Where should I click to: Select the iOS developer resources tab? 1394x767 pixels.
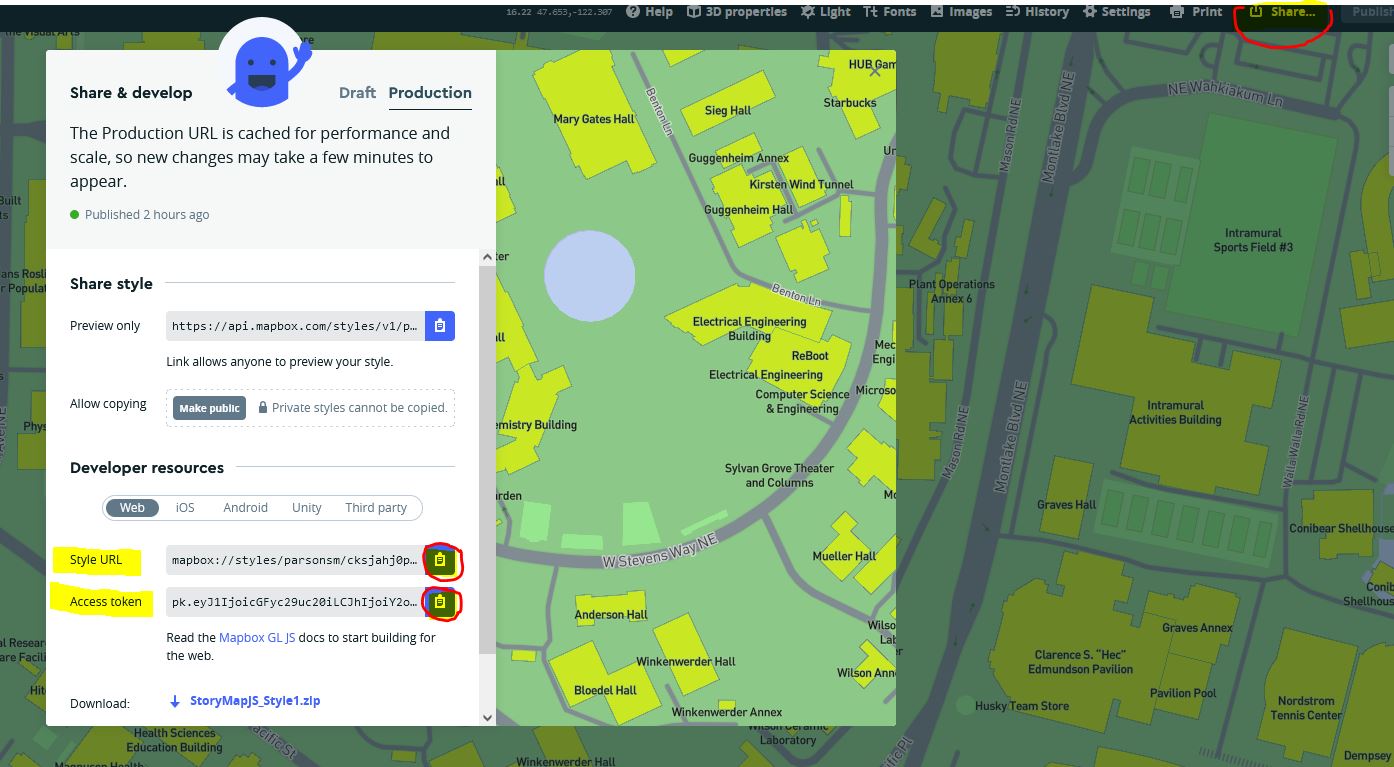point(185,508)
